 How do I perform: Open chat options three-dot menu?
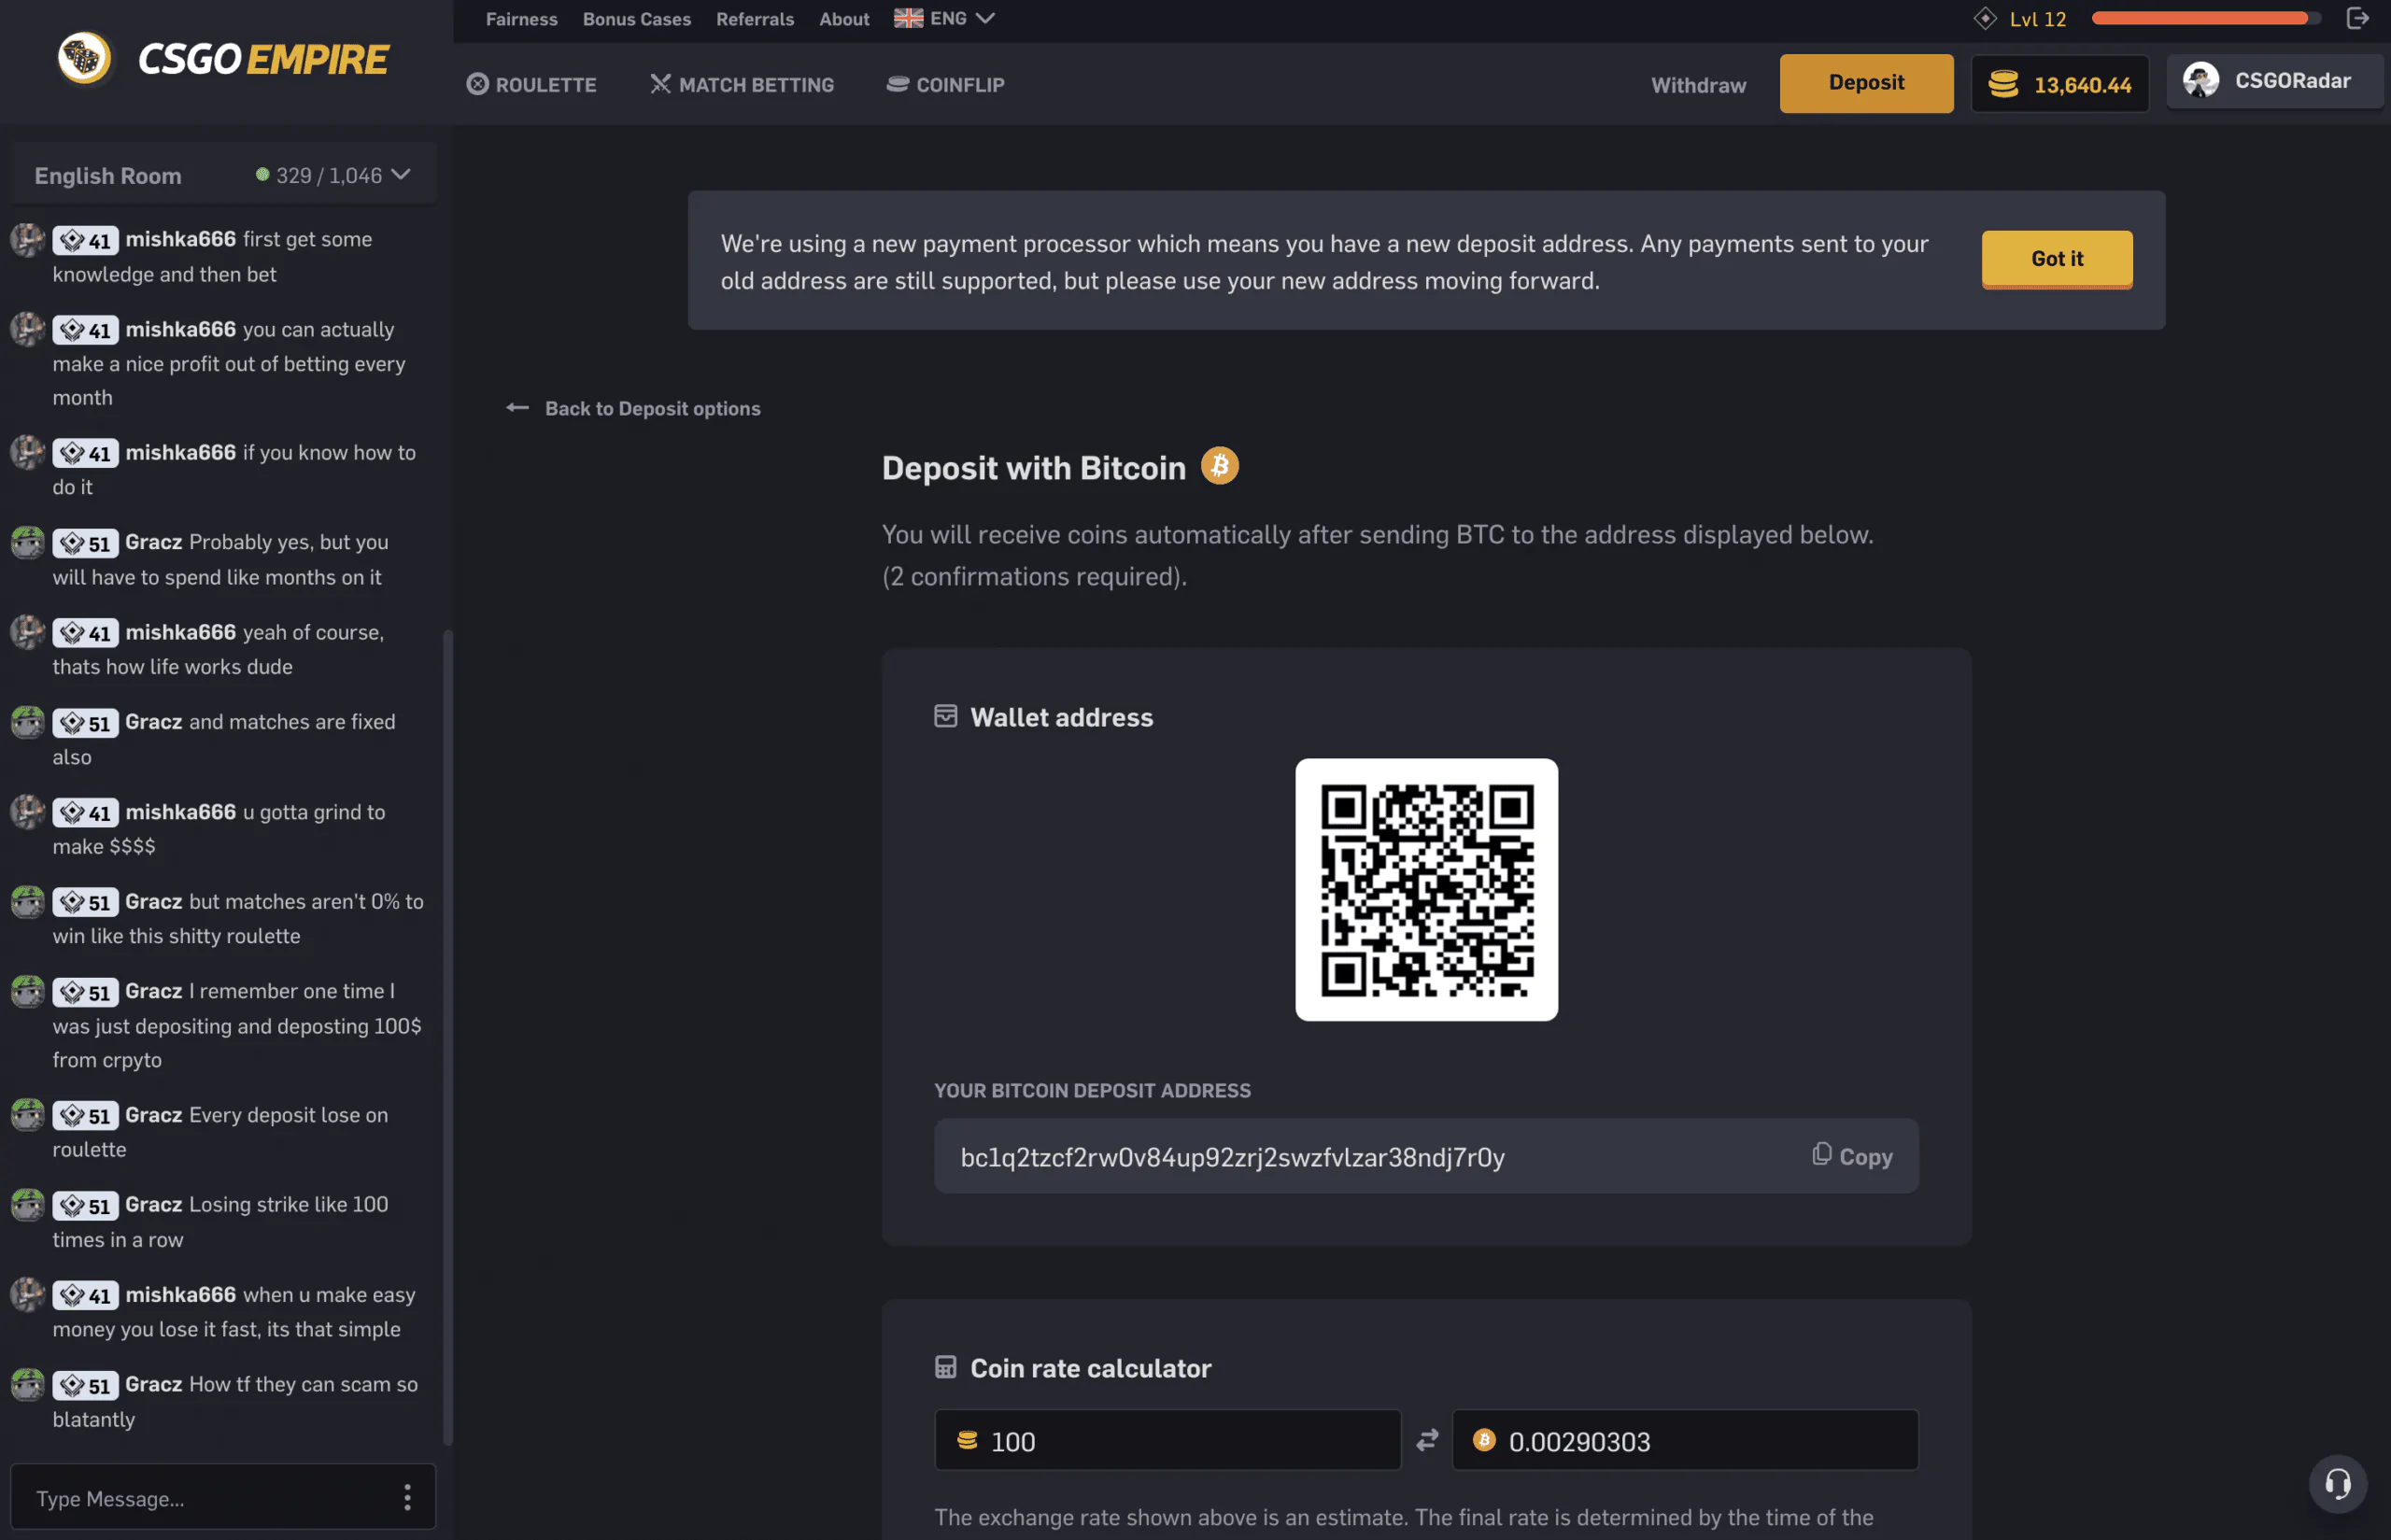coord(407,1497)
